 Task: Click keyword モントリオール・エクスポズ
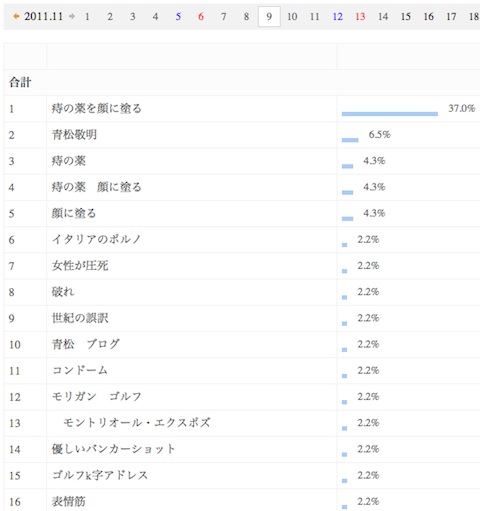pos(137,423)
